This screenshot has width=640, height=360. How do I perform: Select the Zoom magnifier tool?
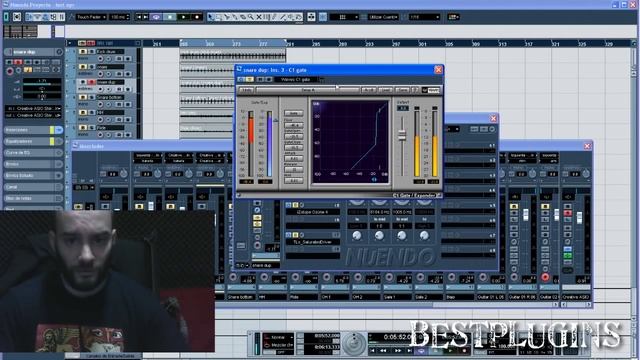(251, 17)
